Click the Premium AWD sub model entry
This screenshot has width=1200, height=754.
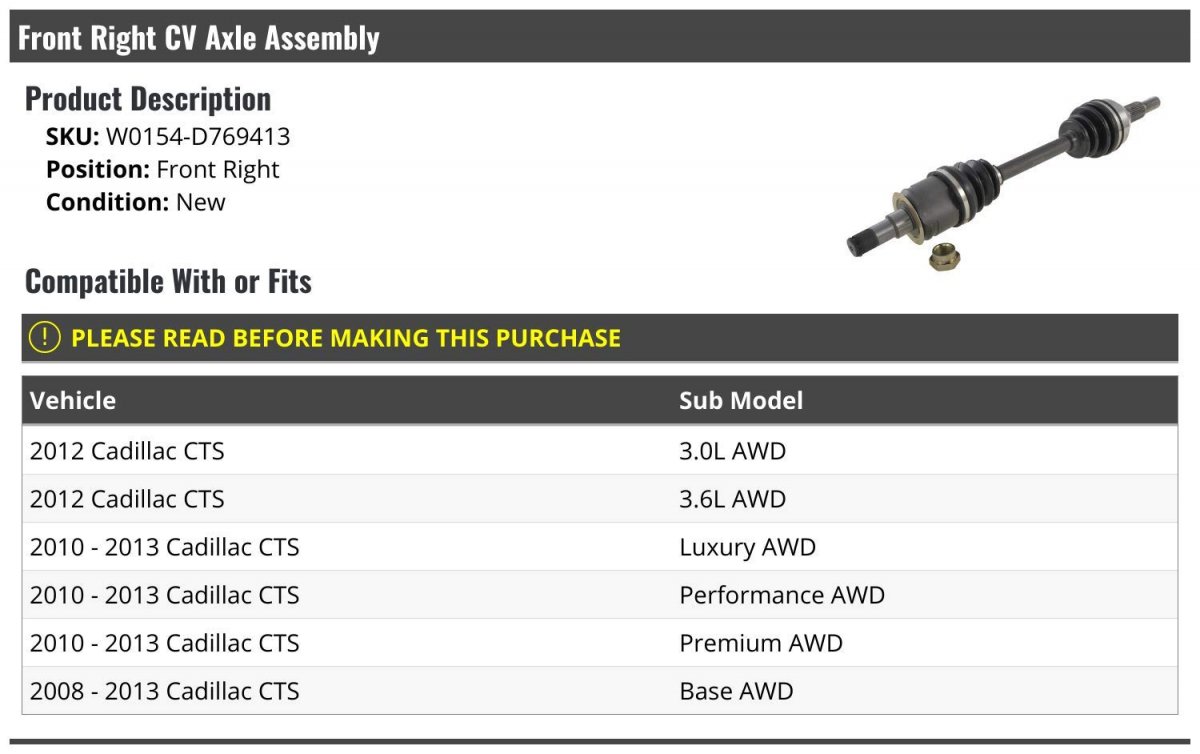[761, 643]
